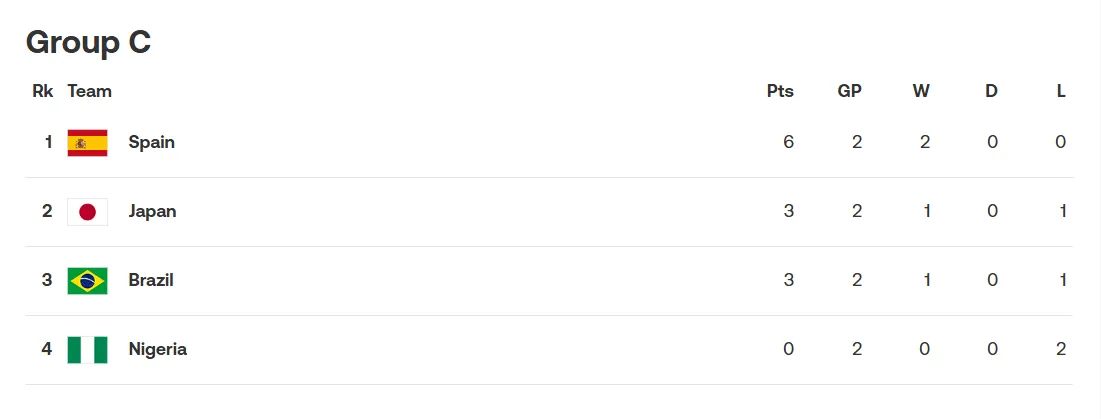The width and height of the screenshot is (1101, 419).
Task: Select Nigeria's points value 0
Action: tap(789, 349)
